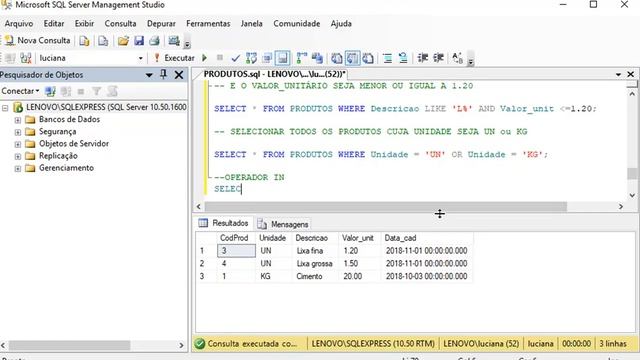Open the SQL editor toolbar overflow arrow

tap(471, 61)
